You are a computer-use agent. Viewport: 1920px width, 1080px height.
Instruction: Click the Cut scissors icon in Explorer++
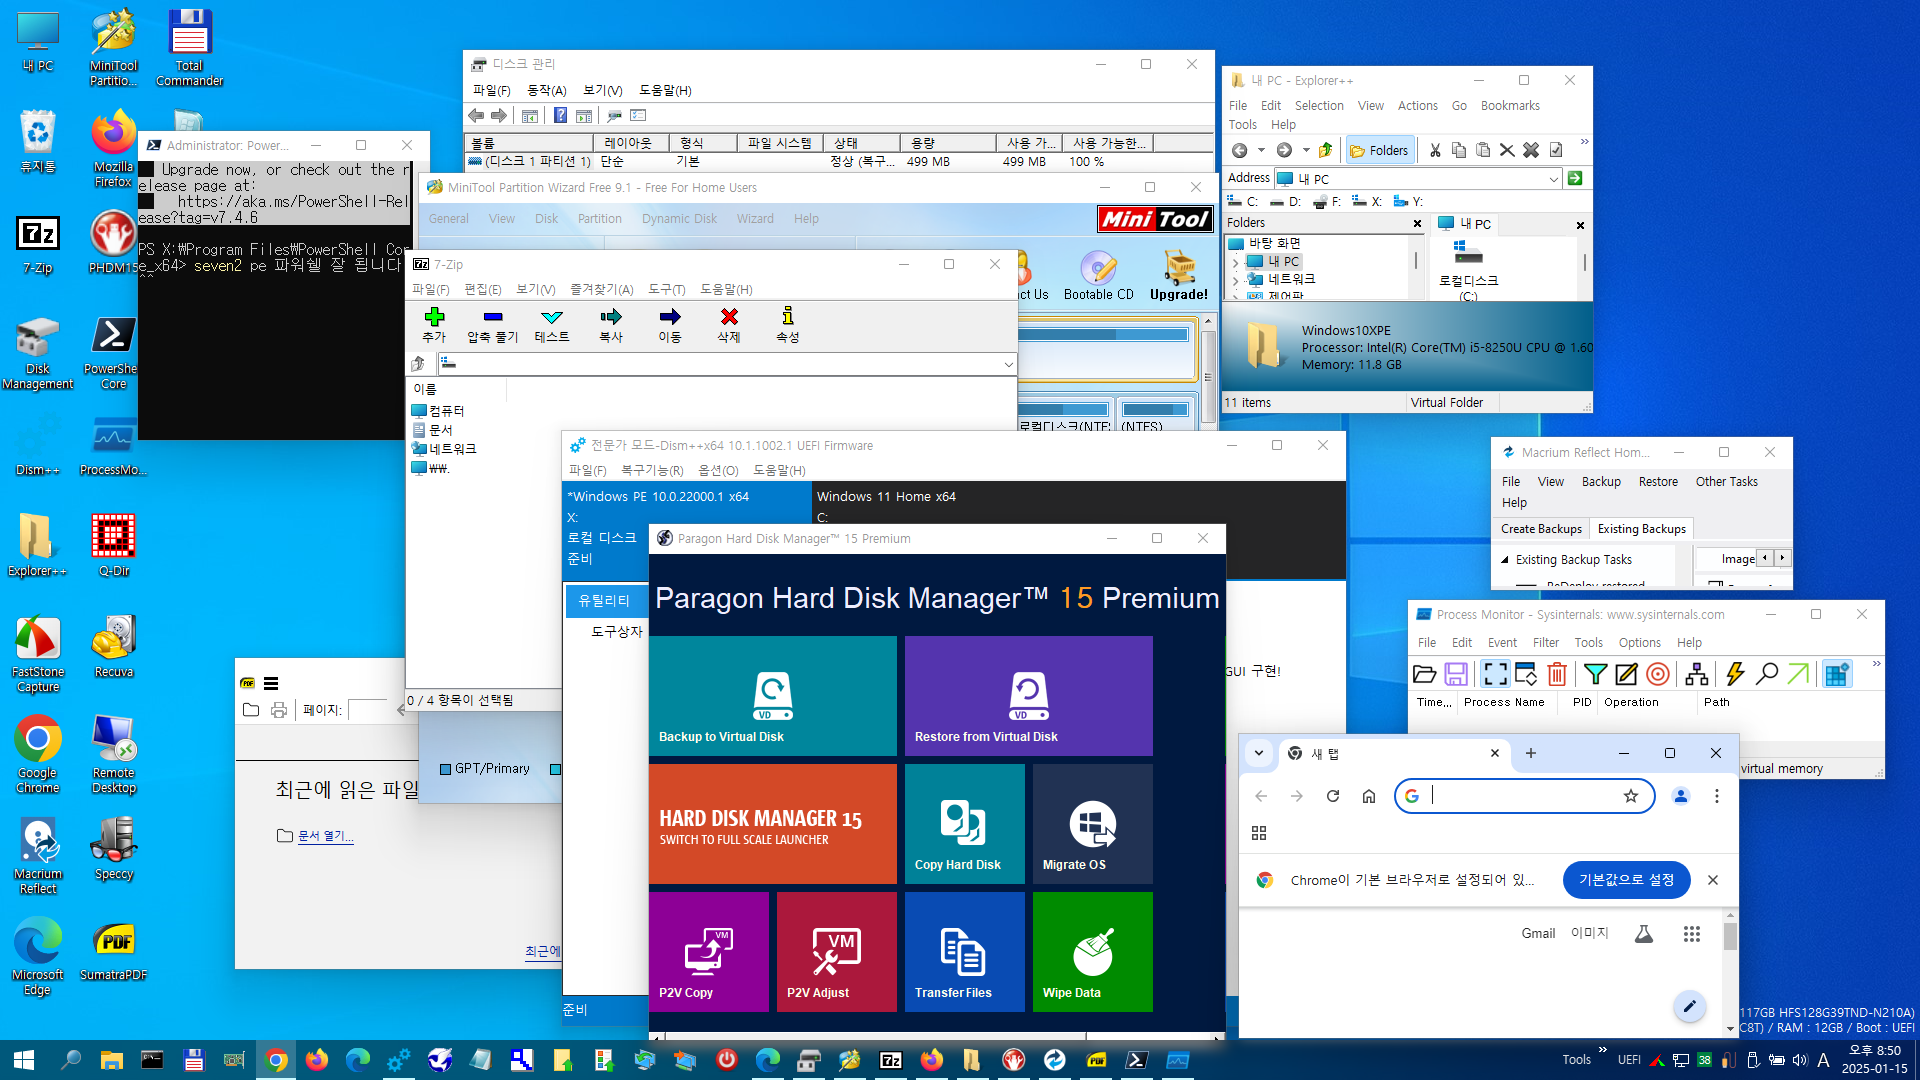click(1435, 150)
